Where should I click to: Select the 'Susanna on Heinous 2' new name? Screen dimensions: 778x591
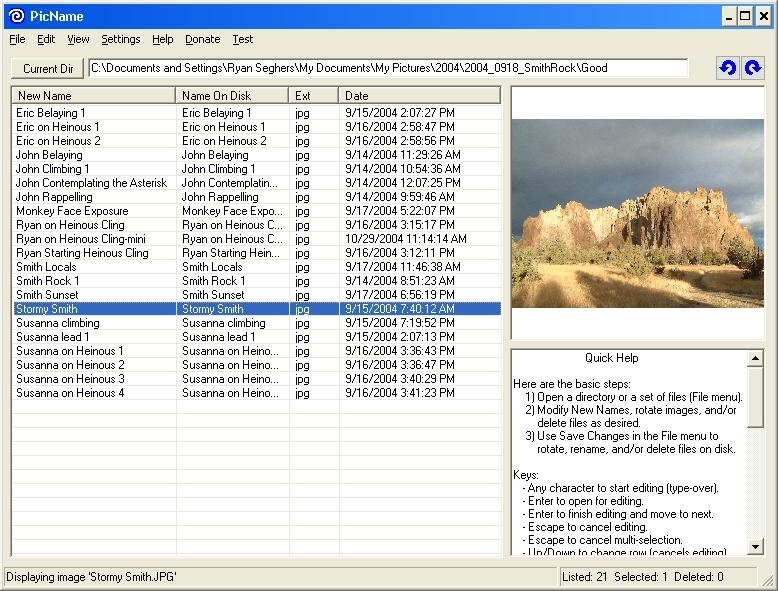pos(70,365)
